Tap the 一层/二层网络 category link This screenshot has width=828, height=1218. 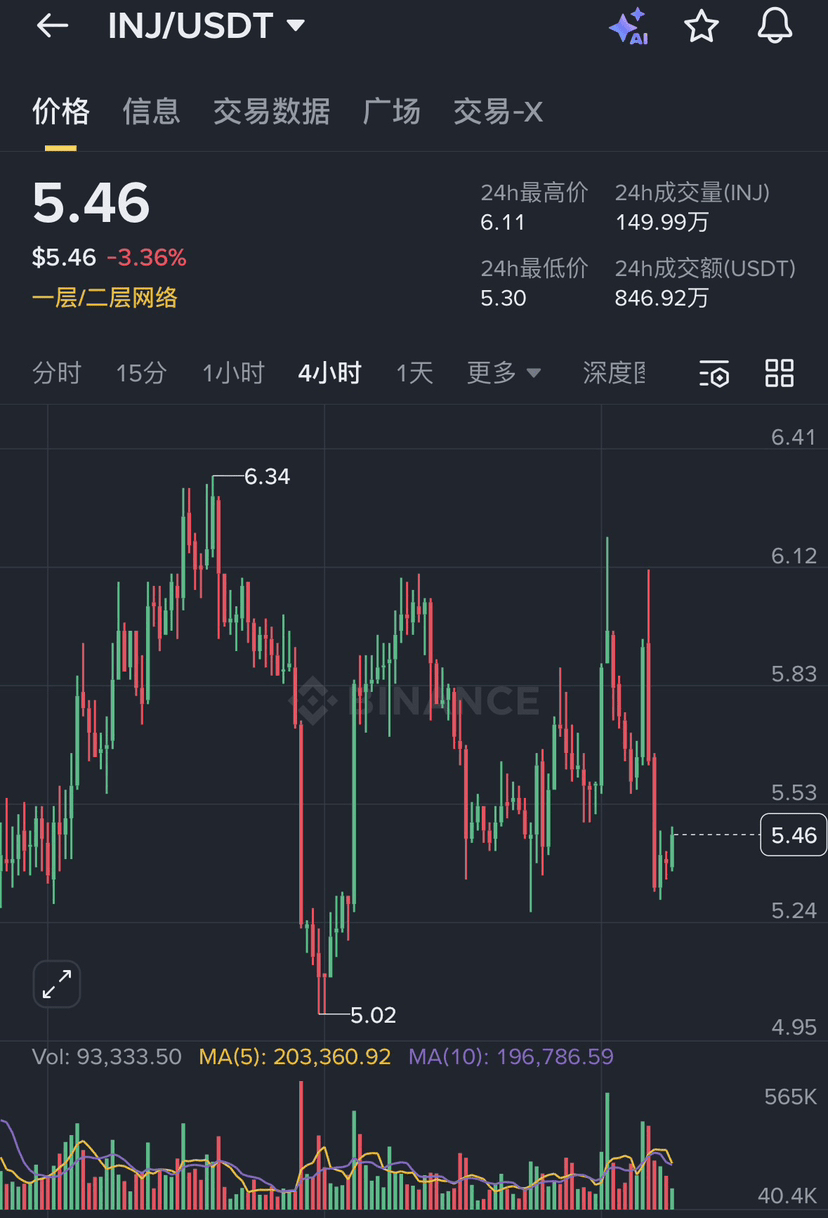click(x=105, y=297)
